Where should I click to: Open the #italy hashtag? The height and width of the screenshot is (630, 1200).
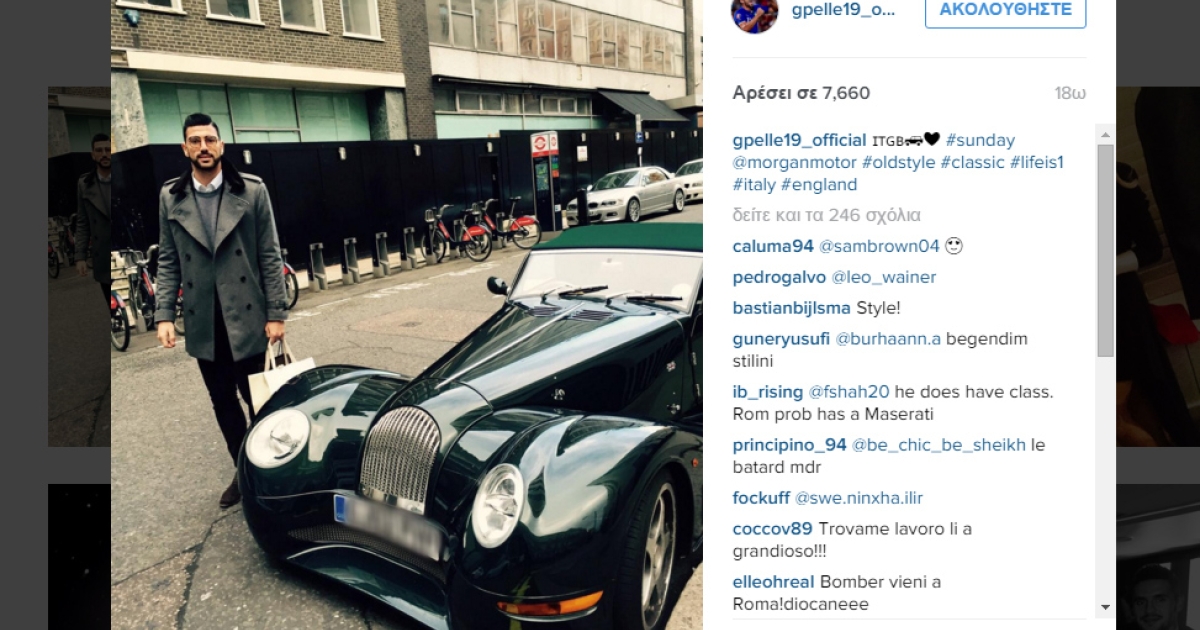(x=754, y=184)
